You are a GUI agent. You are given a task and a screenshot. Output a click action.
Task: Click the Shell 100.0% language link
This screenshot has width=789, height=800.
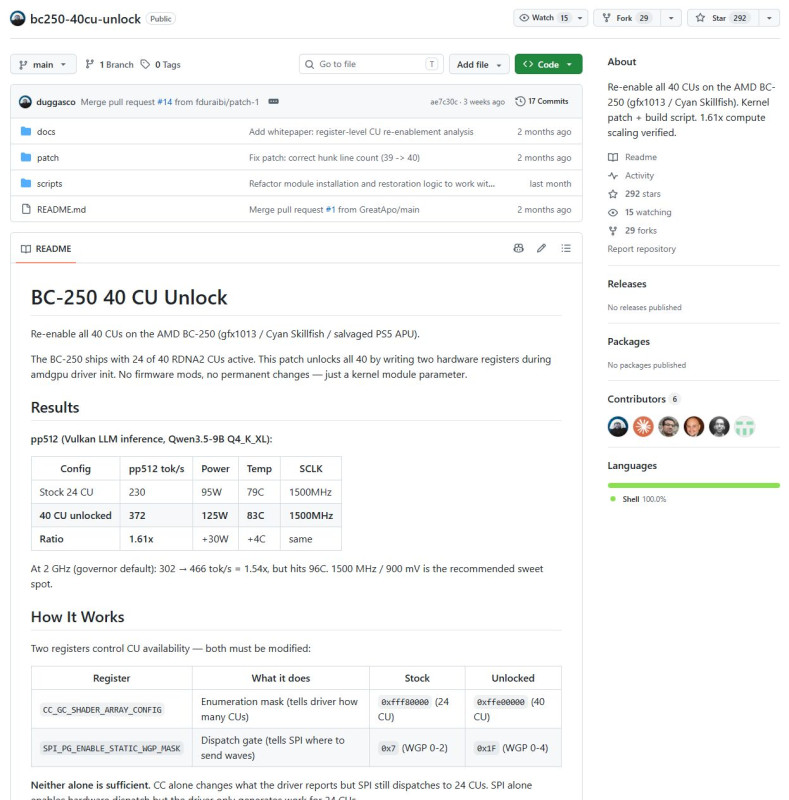click(x=644, y=499)
